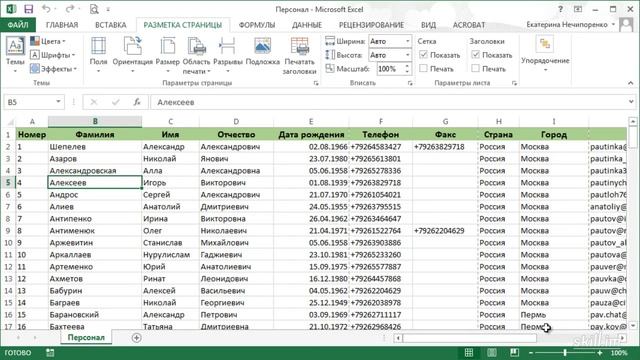
Task: Click zoom in plus button
Action: [x=600, y=353]
